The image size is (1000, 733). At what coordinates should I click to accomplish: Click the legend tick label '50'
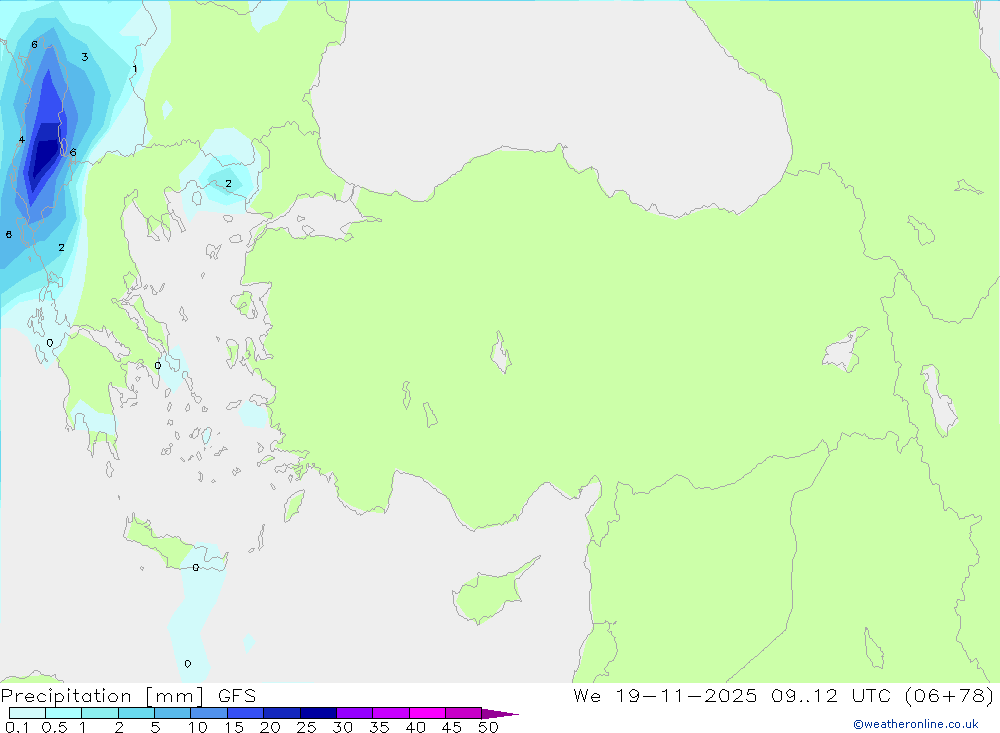[x=488, y=727]
